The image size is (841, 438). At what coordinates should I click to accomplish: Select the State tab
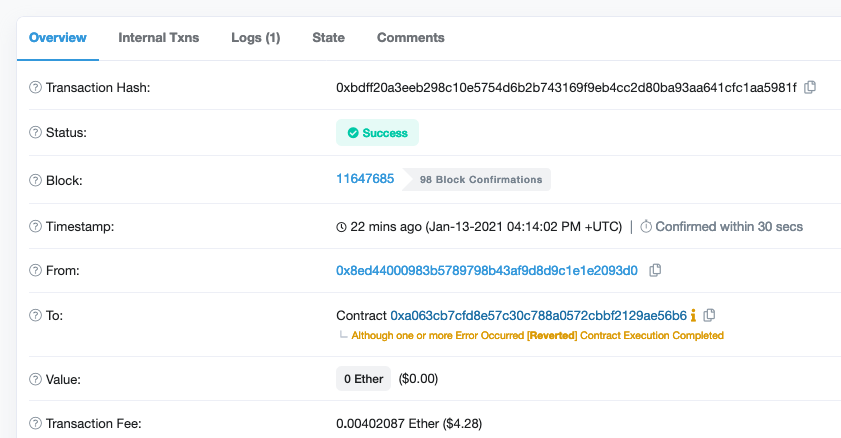pos(329,38)
